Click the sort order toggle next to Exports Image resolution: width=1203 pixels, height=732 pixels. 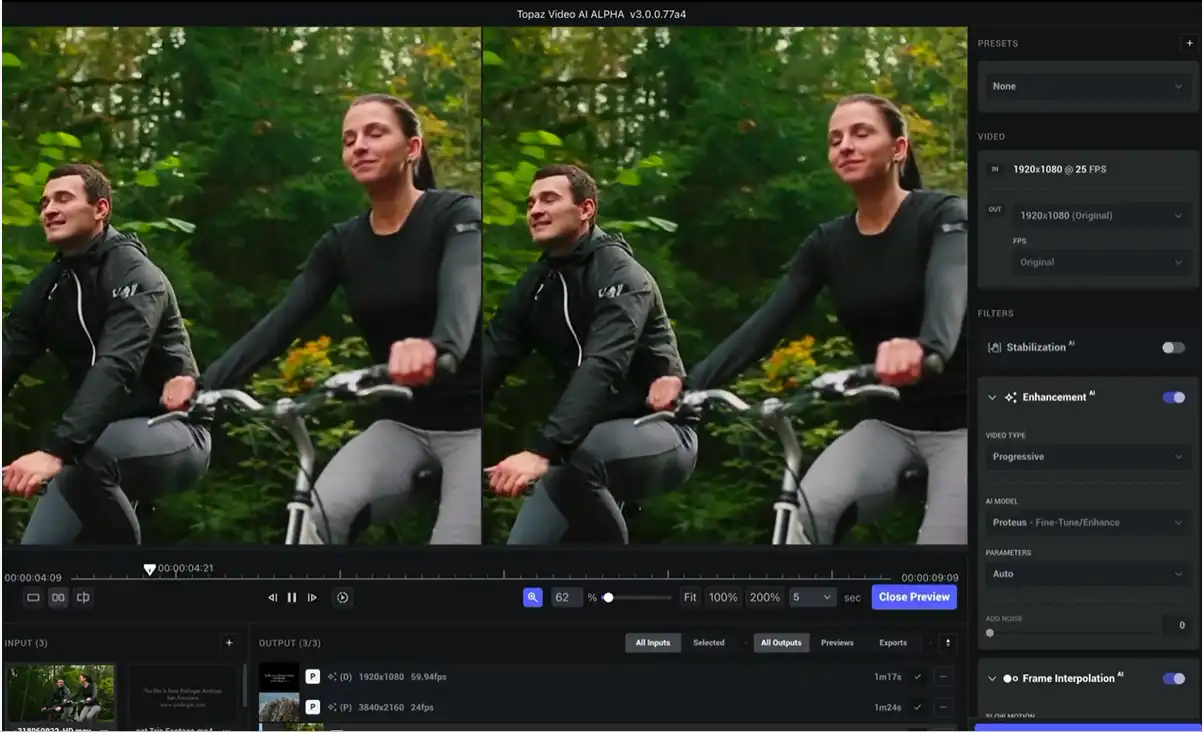[x=947, y=643]
